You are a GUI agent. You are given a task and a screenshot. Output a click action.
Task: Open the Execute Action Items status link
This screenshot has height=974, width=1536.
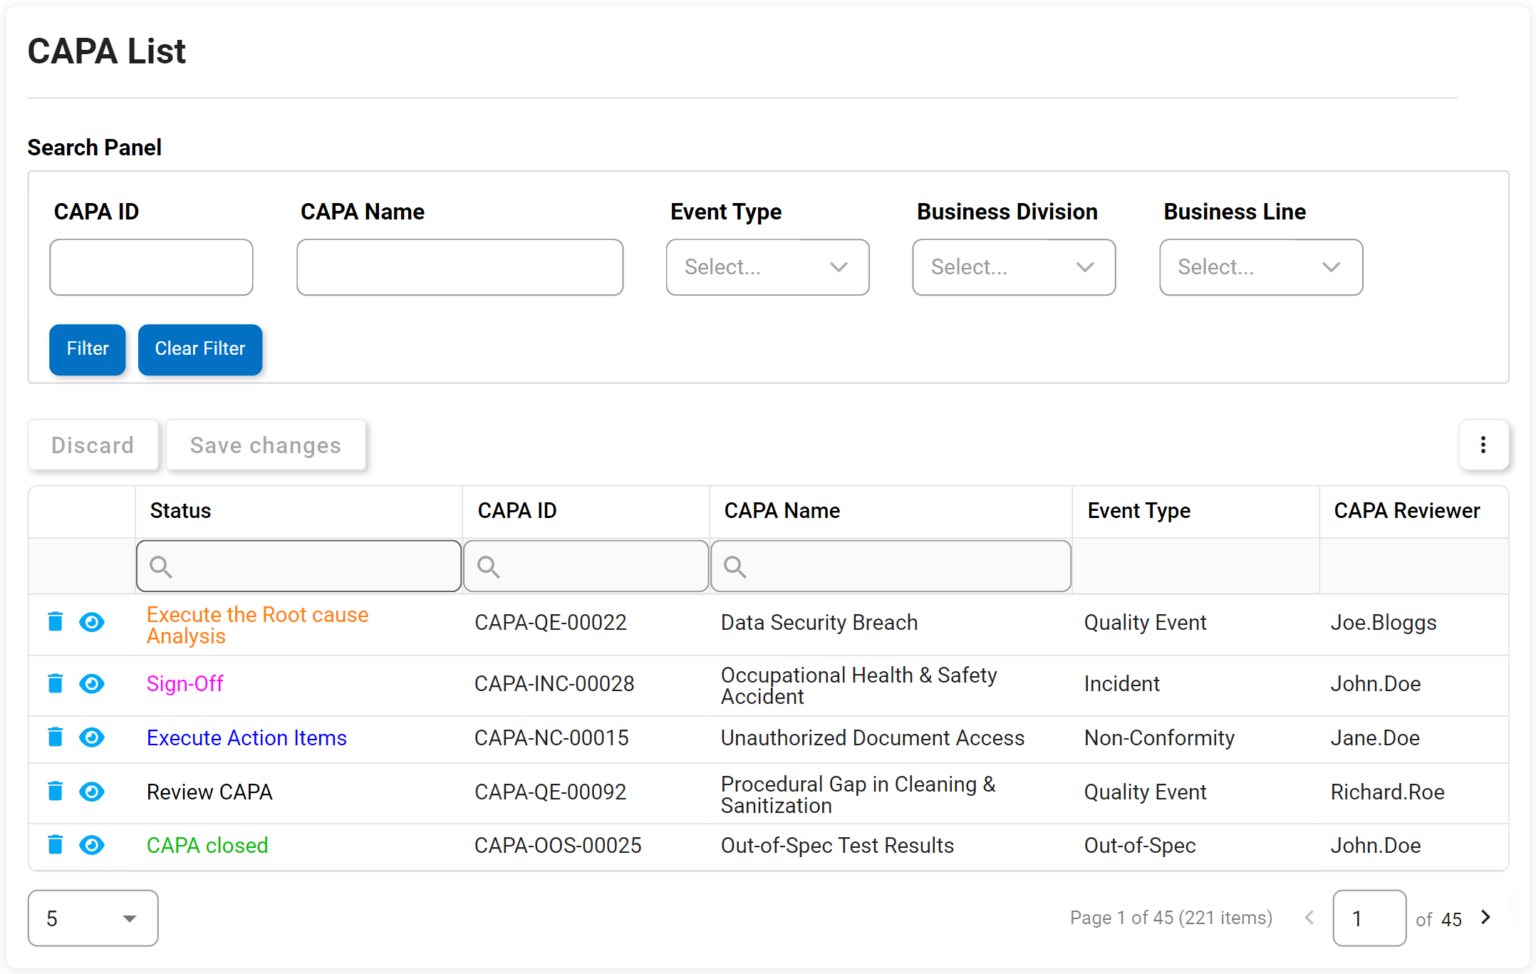pos(246,738)
